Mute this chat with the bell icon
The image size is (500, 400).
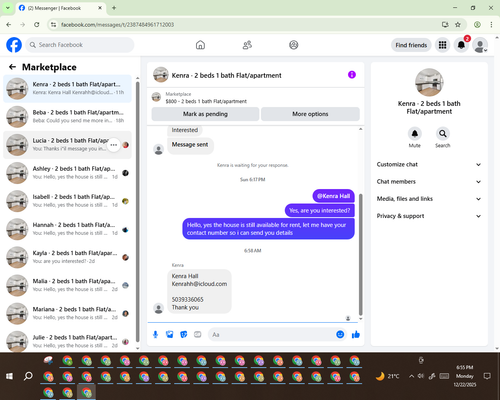click(415, 134)
